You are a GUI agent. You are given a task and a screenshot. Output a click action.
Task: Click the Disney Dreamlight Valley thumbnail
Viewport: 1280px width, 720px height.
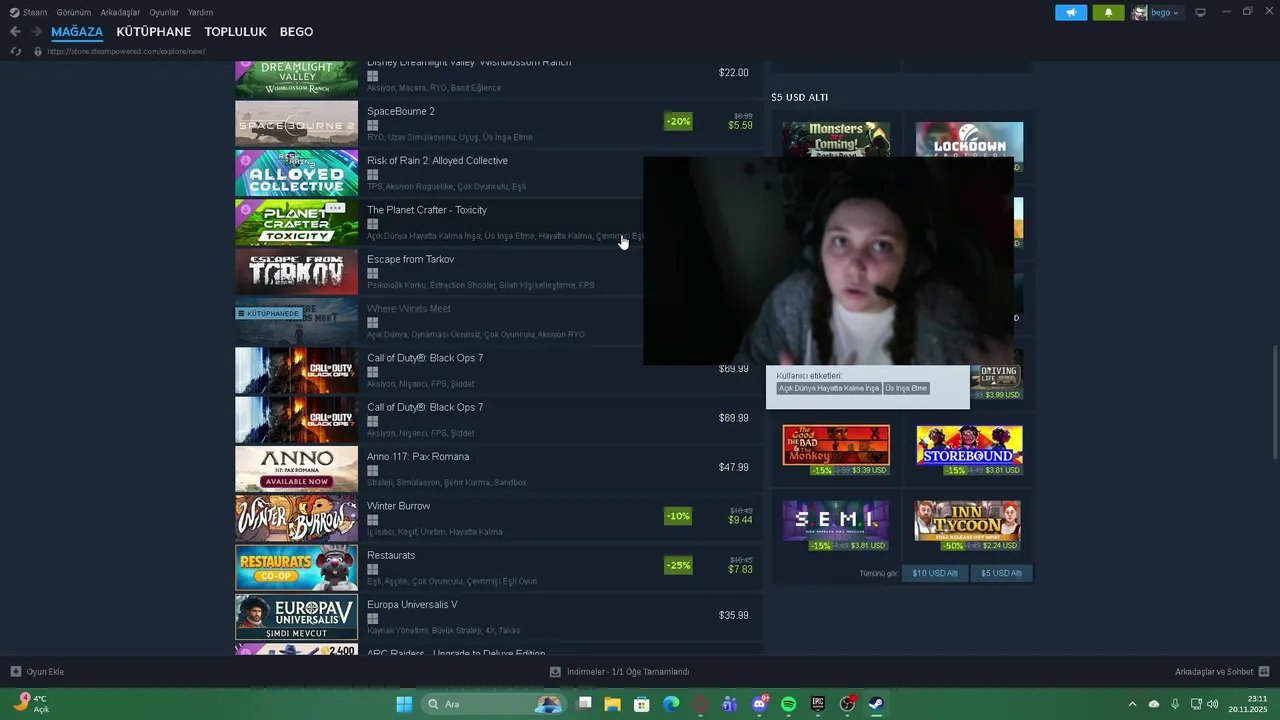click(296, 79)
